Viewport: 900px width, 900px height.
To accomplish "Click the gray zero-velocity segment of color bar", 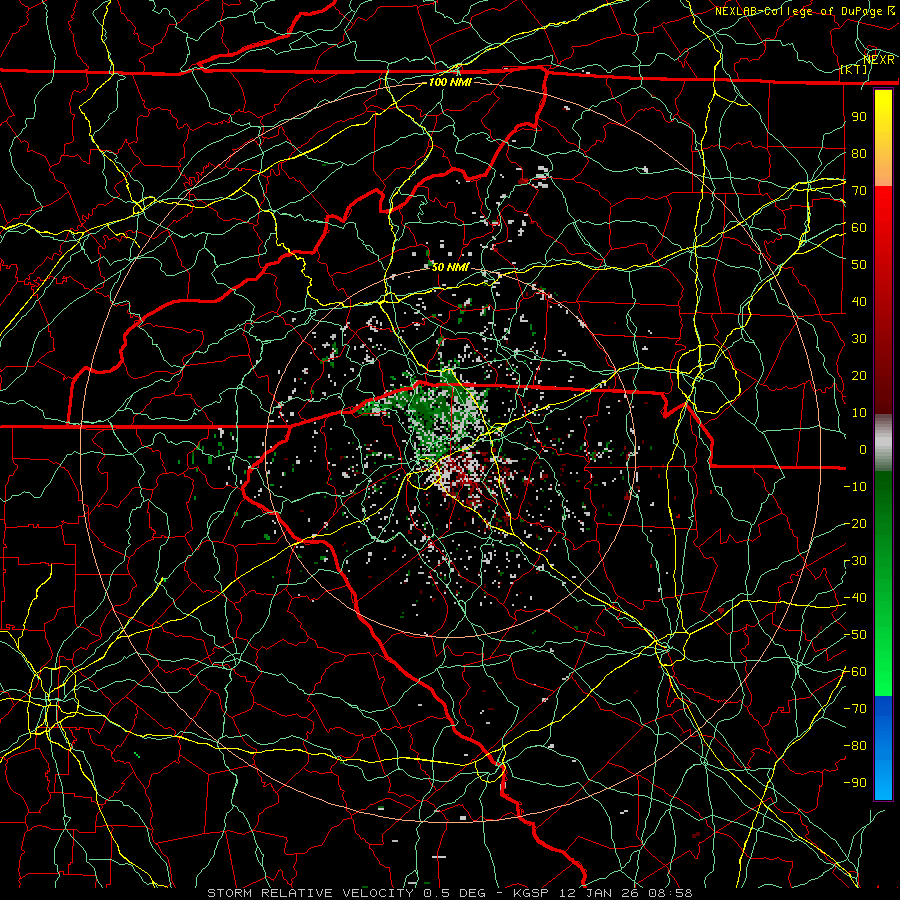I will pyautogui.click(x=883, y=443).
